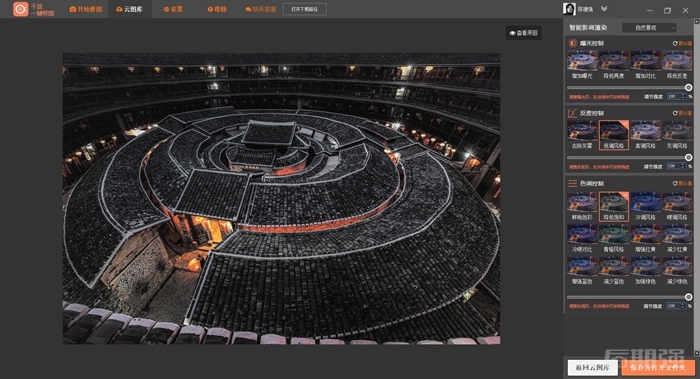
Task: Reset exposure control to default
Action: point(682,43)
